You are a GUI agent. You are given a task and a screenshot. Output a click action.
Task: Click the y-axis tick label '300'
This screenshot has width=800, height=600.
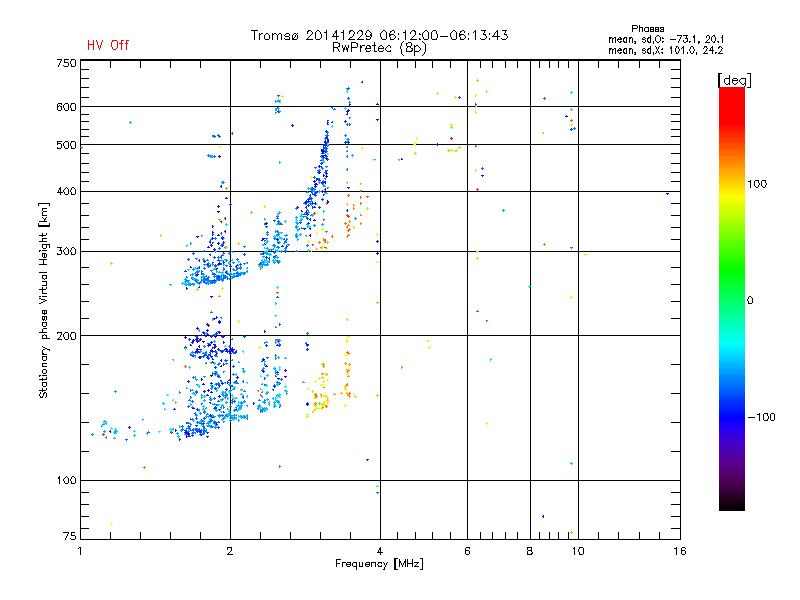point(66,252)
